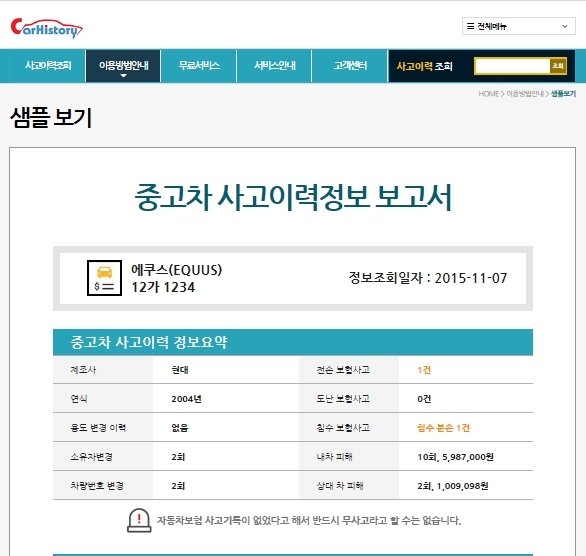
Task: Click the 조회 search button
Action: [558, 66]
